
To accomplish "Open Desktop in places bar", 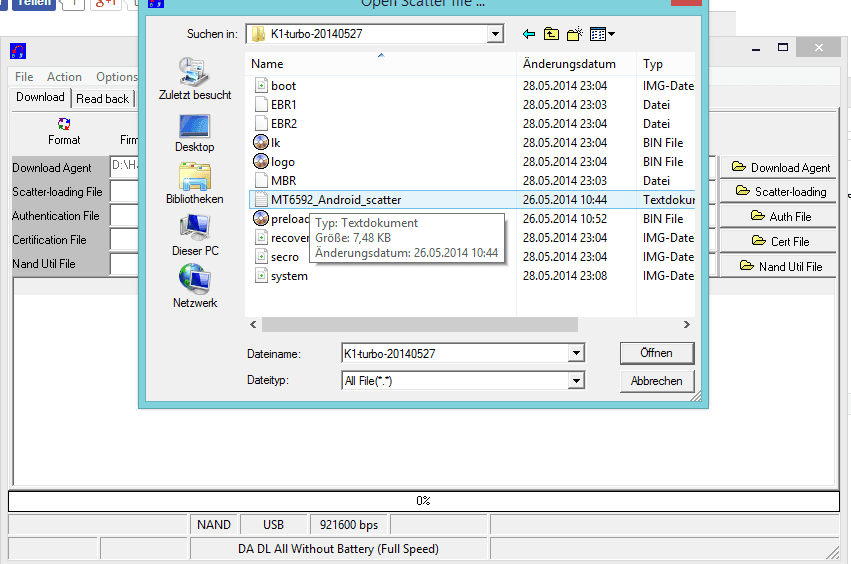I will (x=195, y=133).
